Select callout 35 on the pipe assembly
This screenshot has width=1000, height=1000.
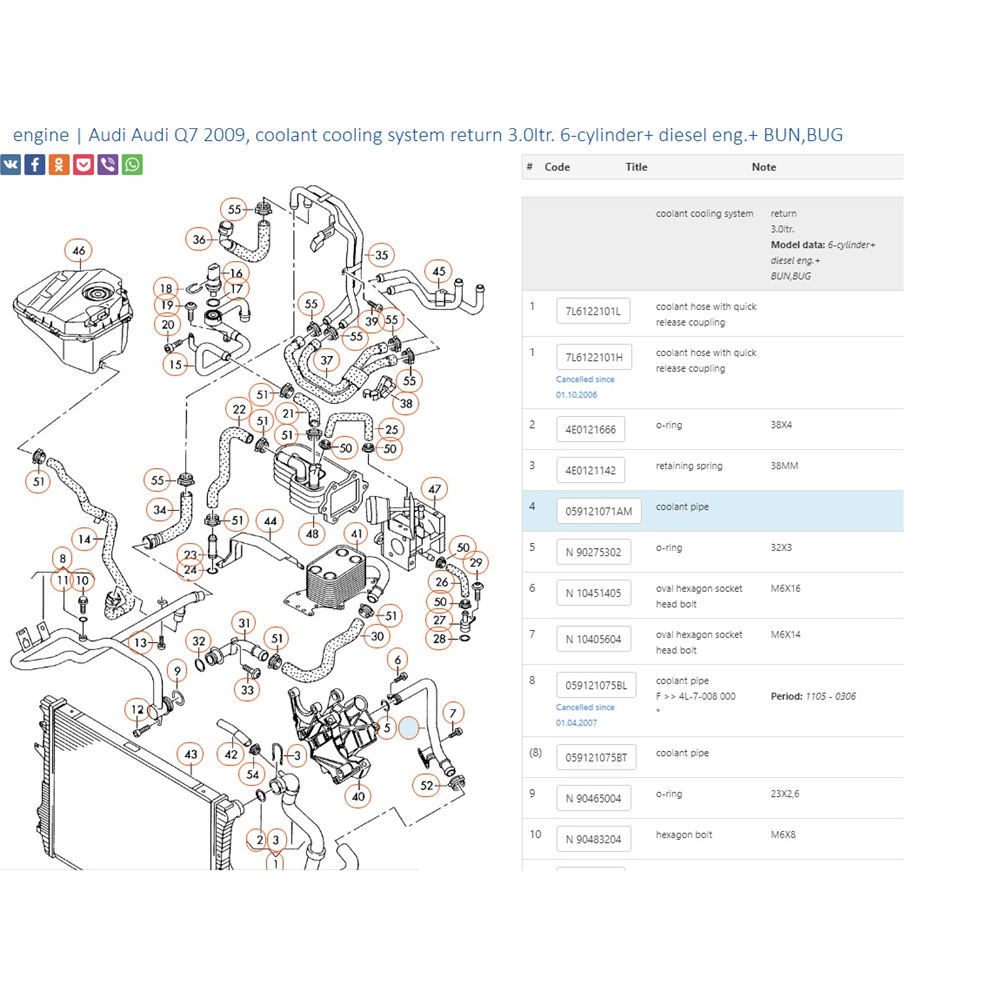tap(381, 255)
